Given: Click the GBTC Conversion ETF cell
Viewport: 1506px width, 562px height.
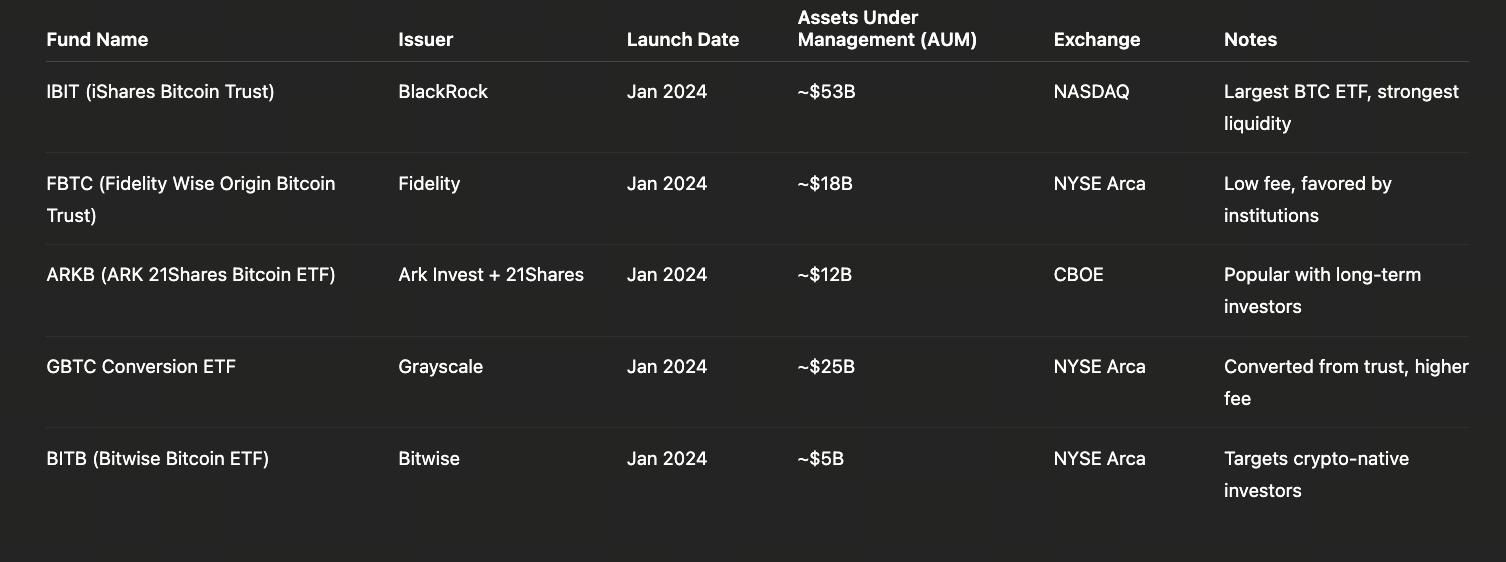Looking at the screenshot, I should 141,367.
